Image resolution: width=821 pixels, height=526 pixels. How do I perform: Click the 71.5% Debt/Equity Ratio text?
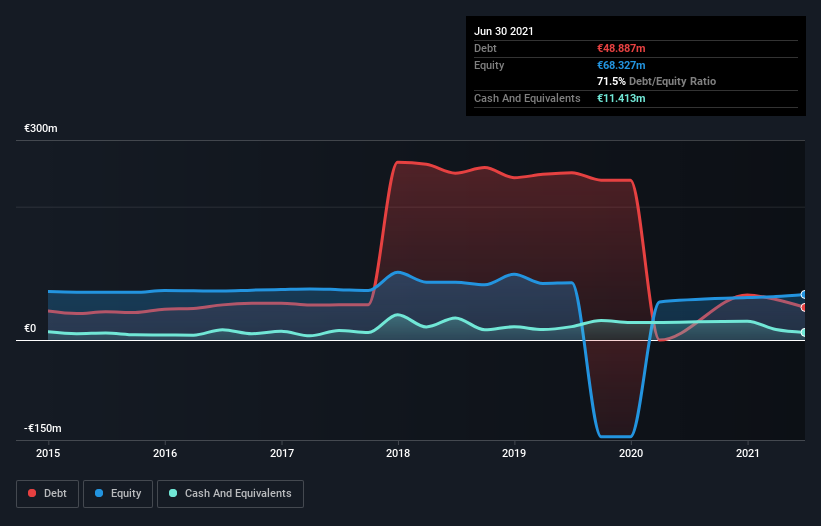click(657, 81)
